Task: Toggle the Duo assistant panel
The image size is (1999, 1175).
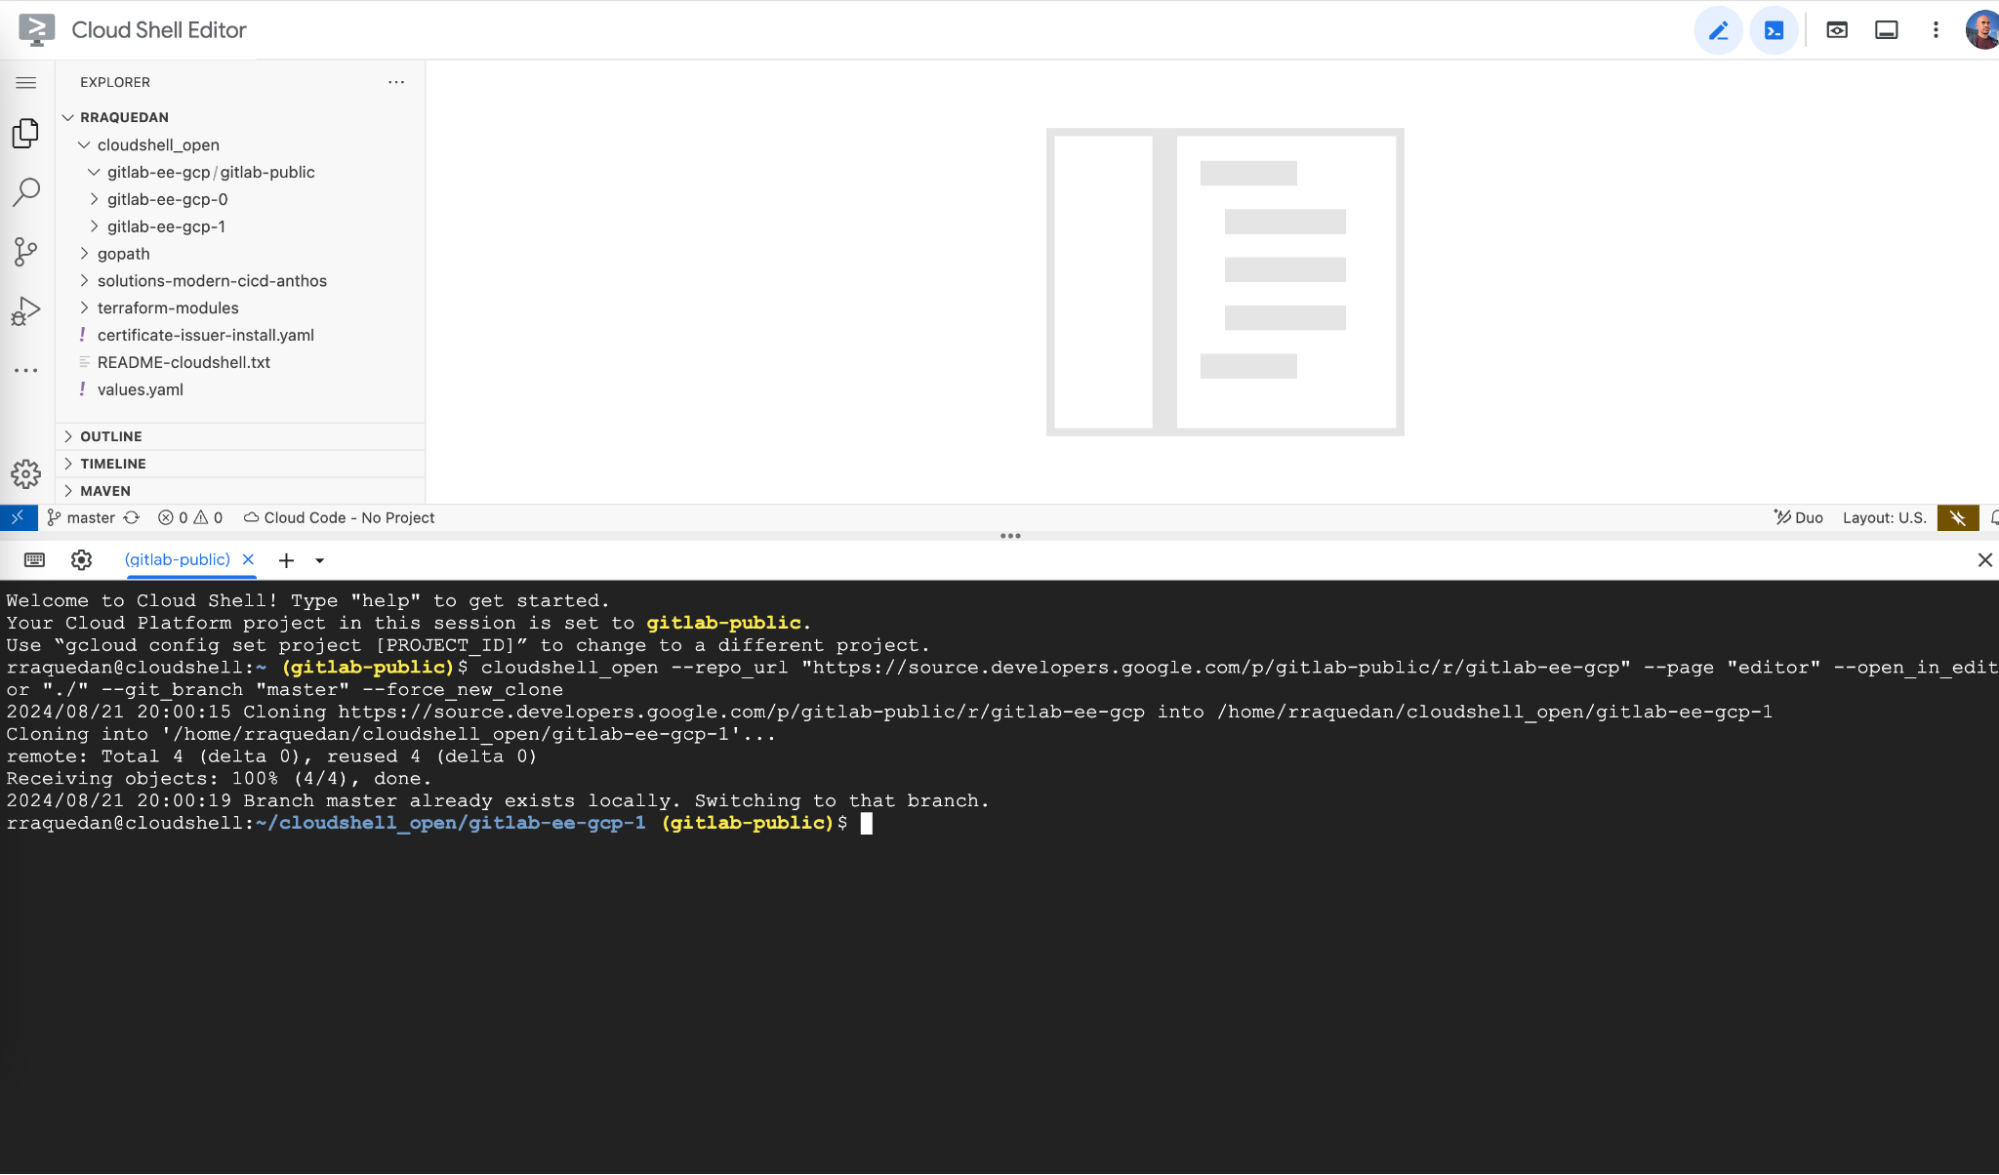Action: 1796,516
